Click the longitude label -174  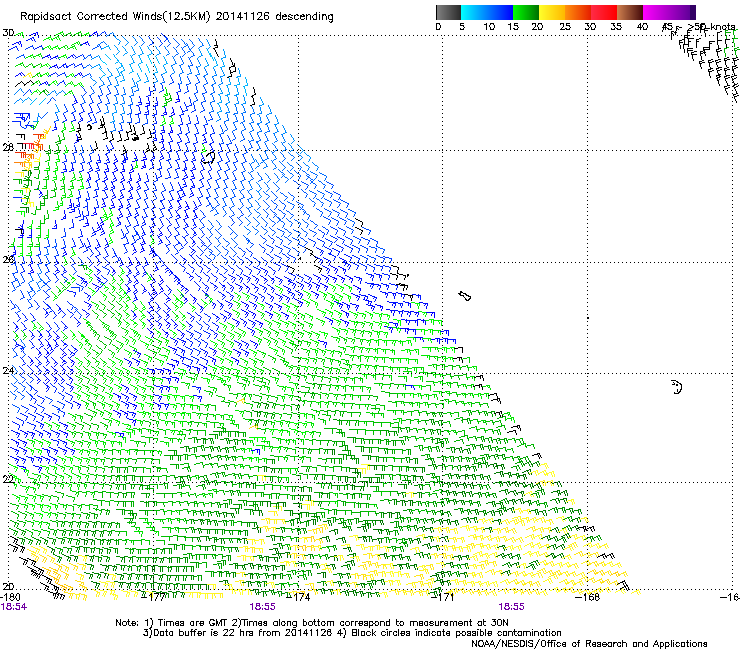(299, 597)
